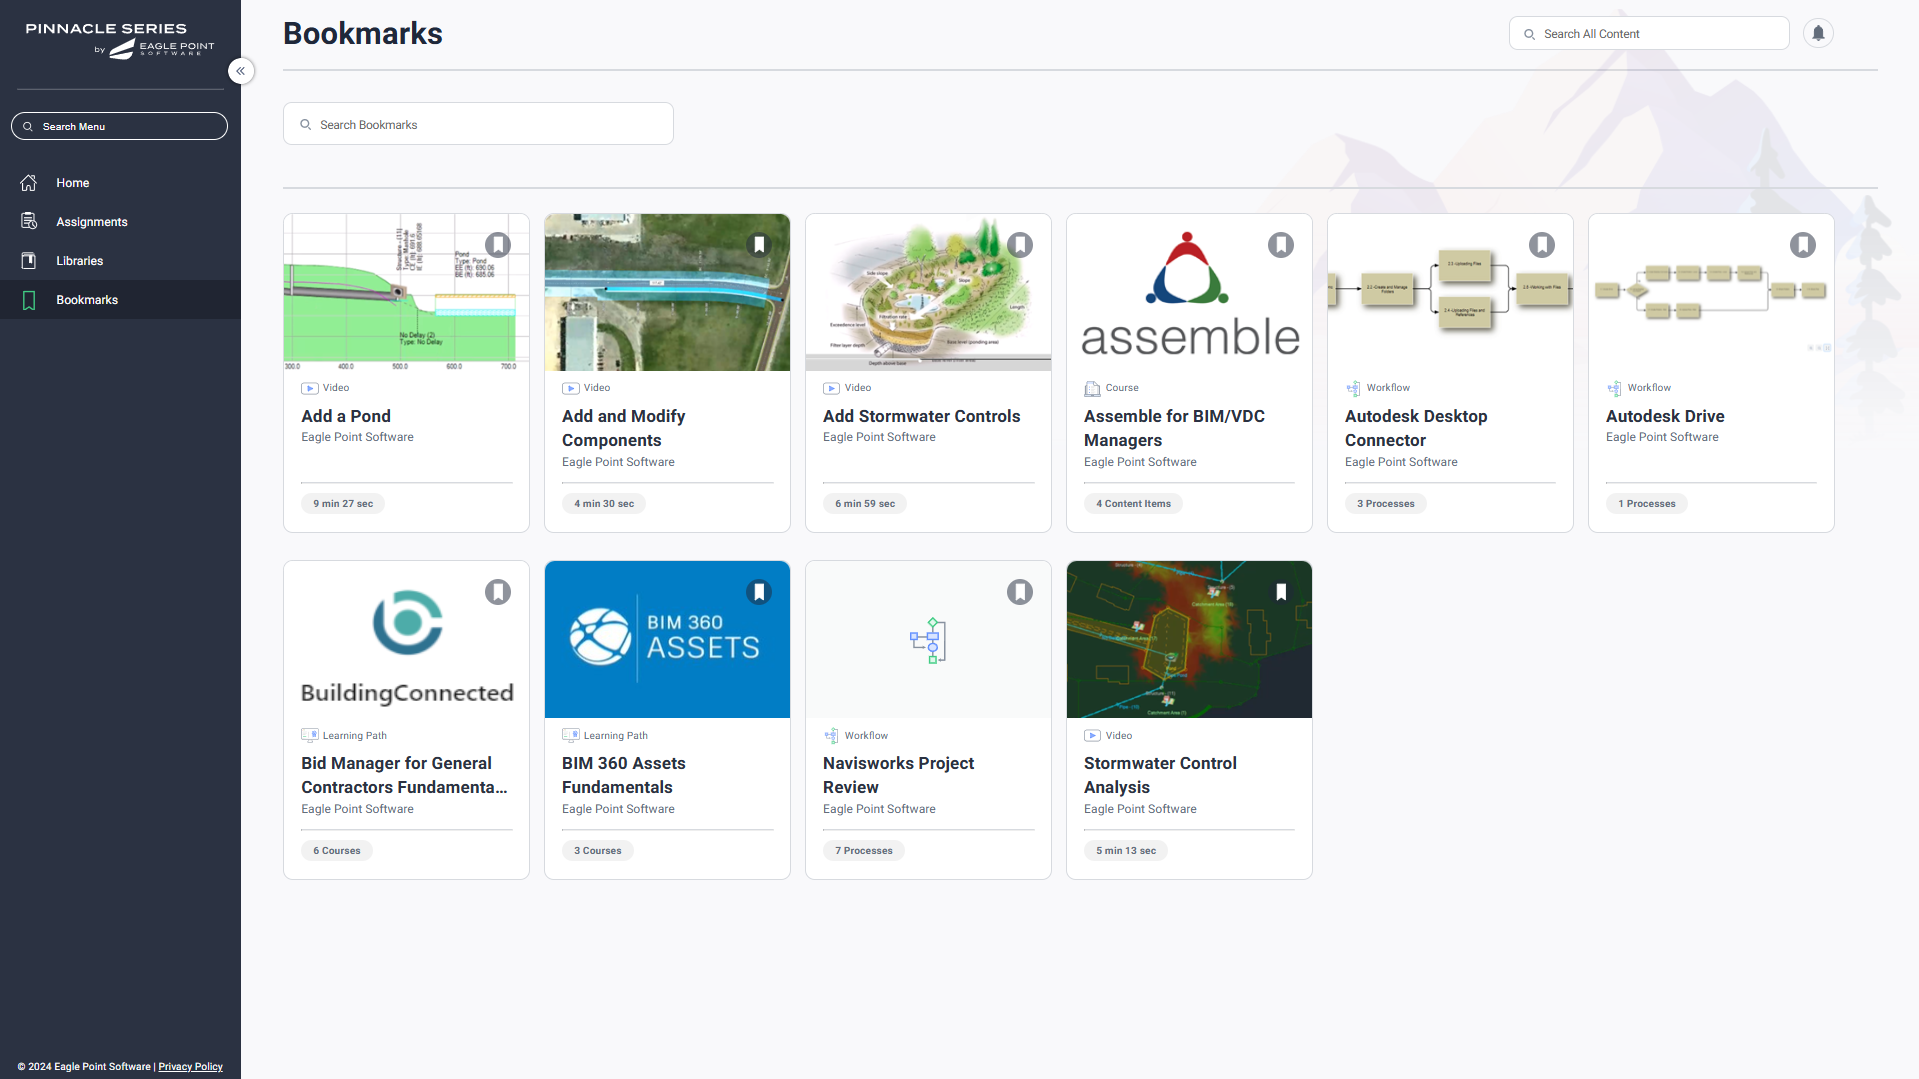Open the Add and Modify Components thumbnail
The width and height of the screenshot is (1919, 1079).
(667, 292)
